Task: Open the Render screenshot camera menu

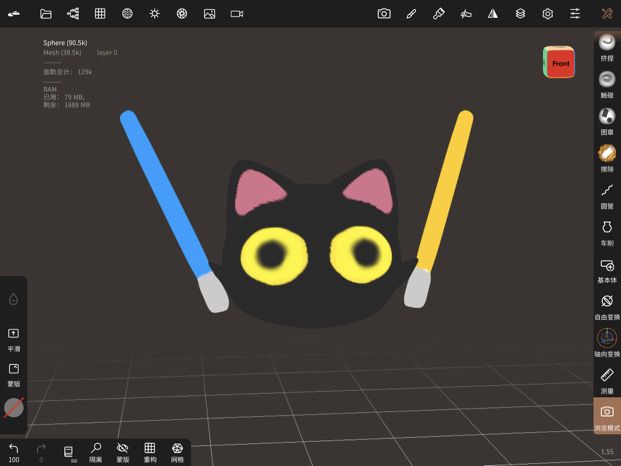Action: tap(384, 14)
